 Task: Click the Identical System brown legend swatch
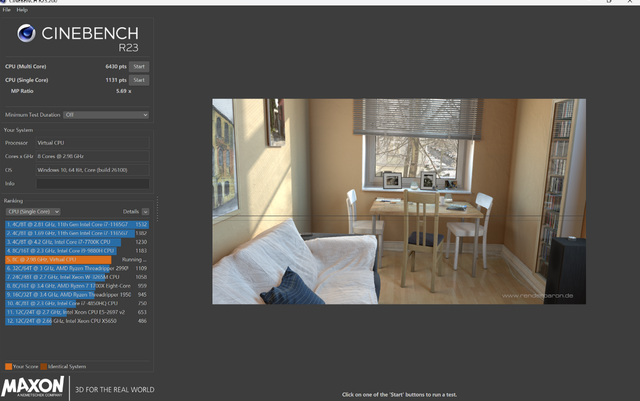click(x=44, y=366)
